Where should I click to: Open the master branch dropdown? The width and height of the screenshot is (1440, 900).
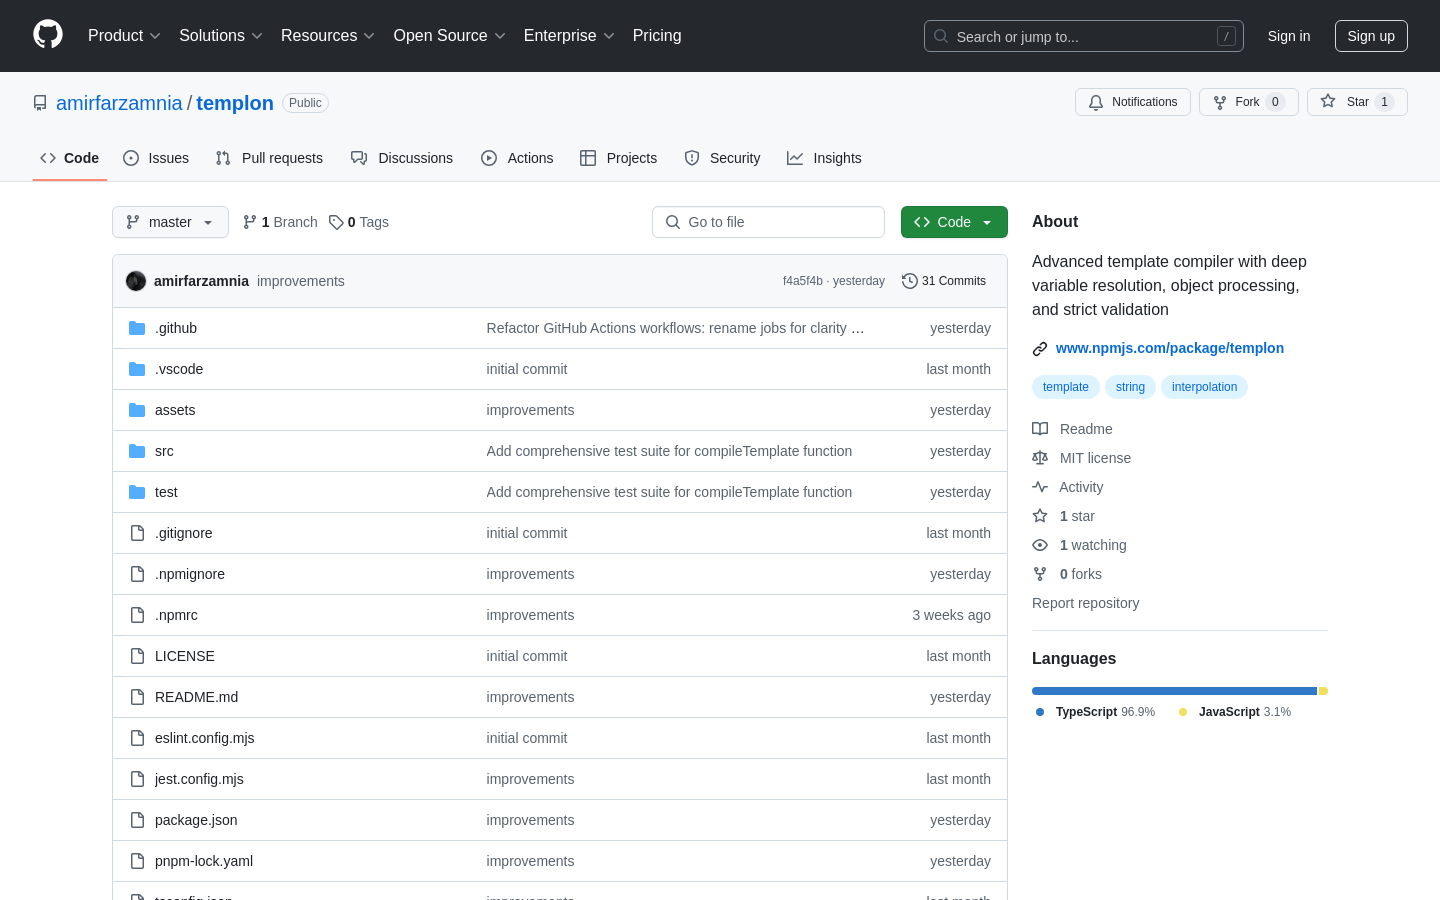170,222
